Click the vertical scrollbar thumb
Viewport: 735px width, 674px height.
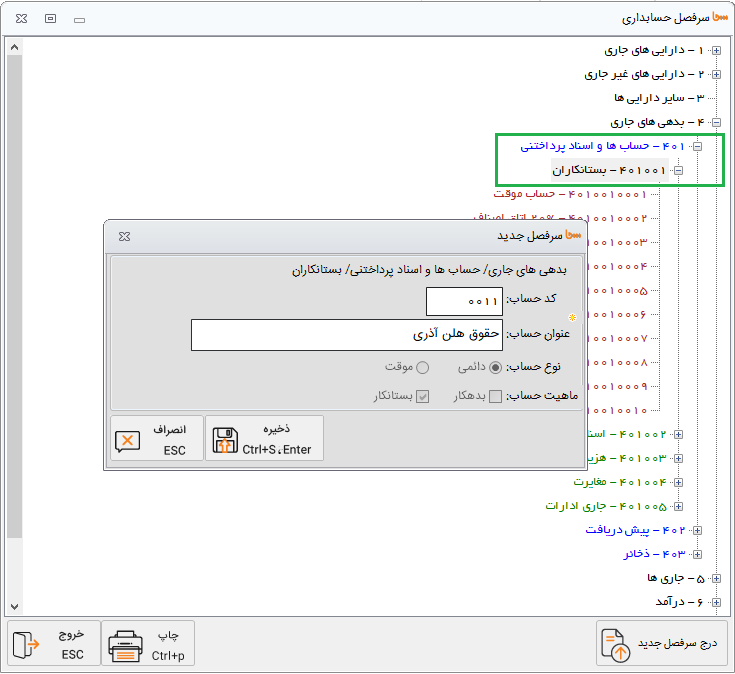click(15, 296)
